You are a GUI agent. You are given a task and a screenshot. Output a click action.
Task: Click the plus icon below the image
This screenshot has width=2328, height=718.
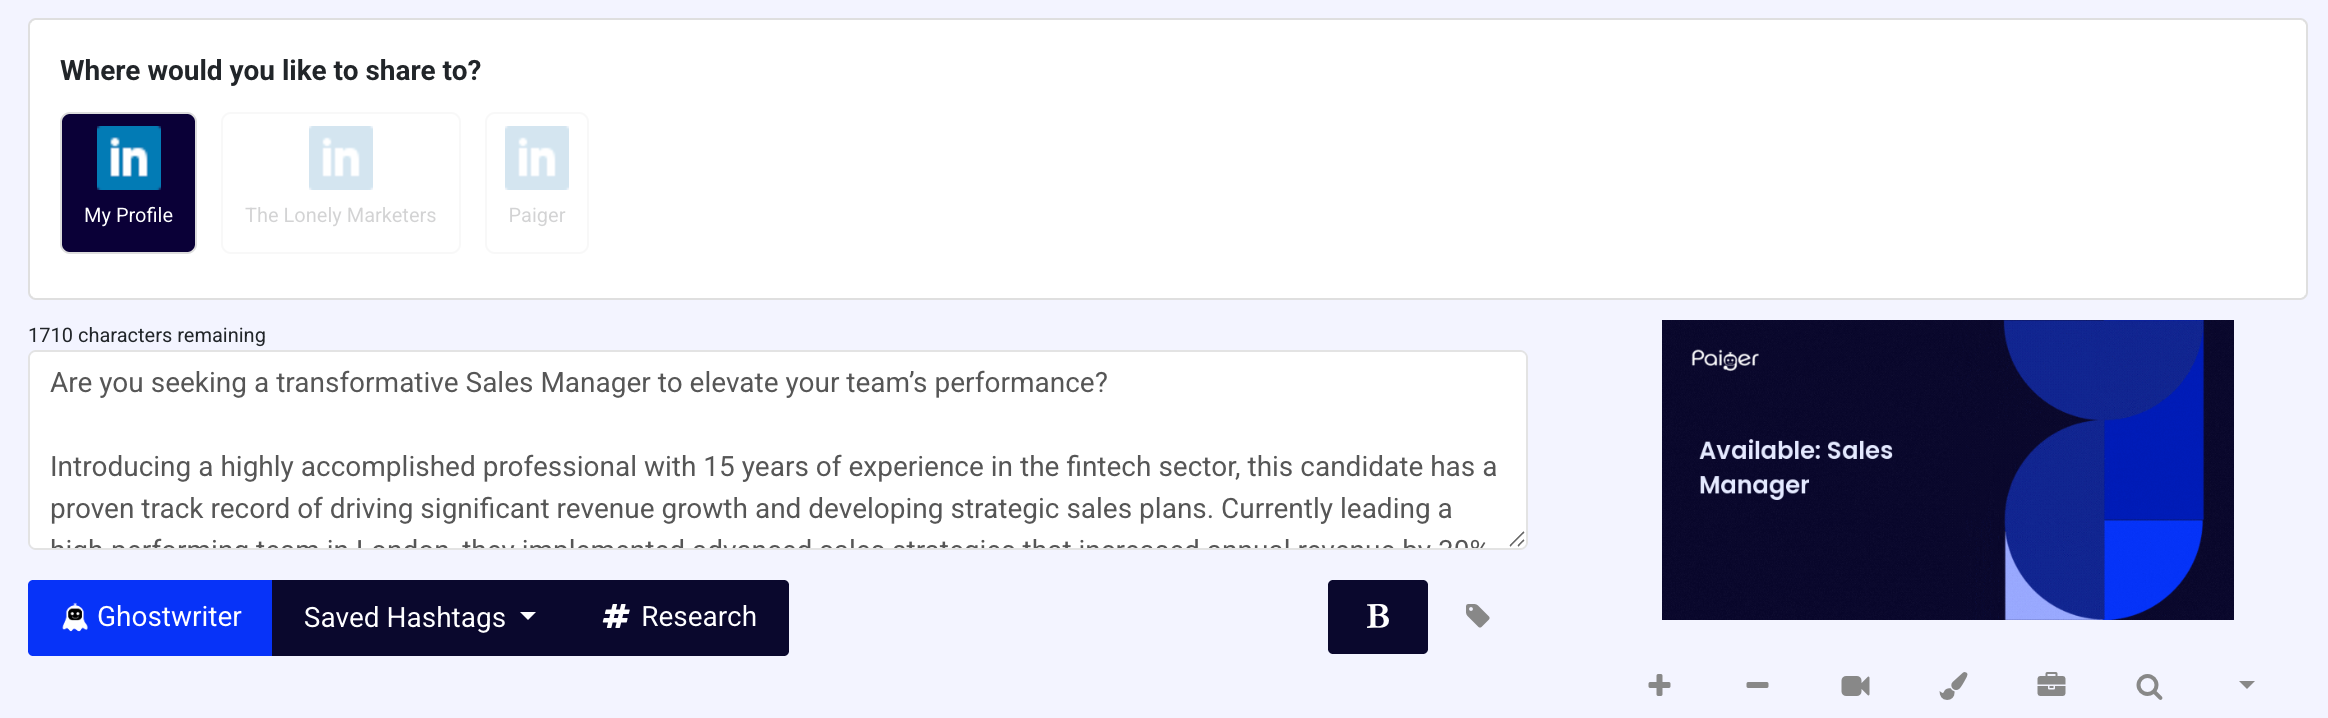[1659, 685]
